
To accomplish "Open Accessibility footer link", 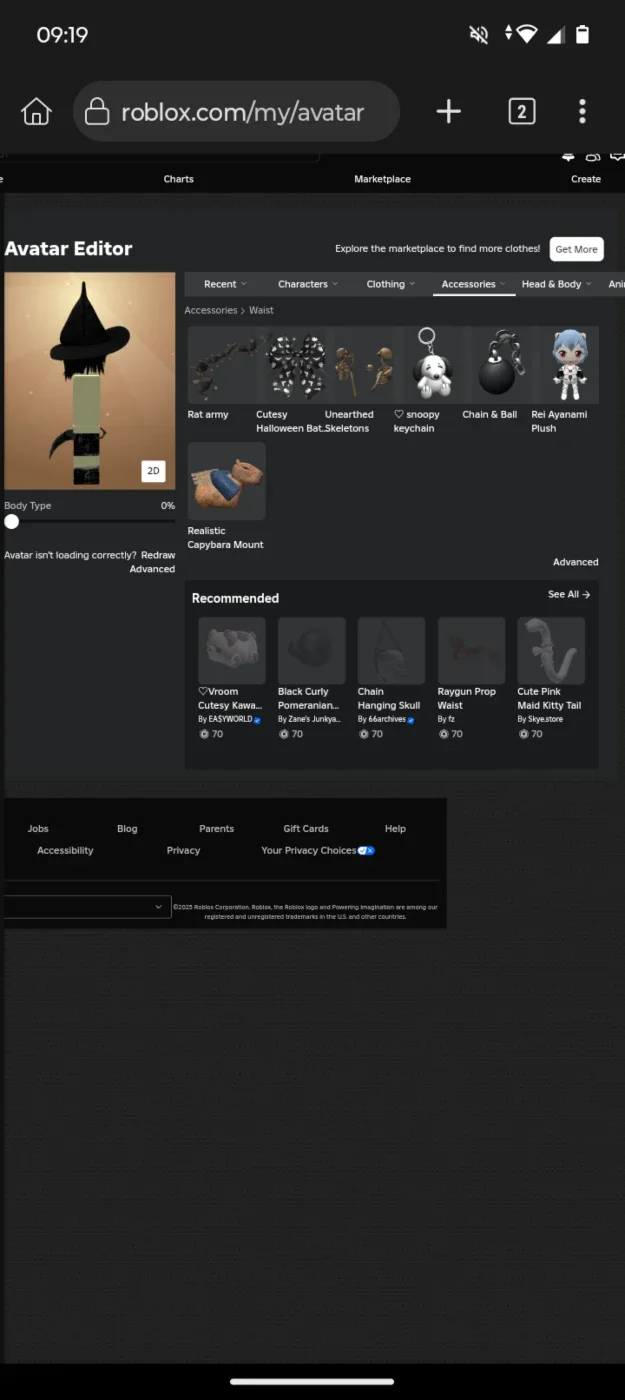I will click(65, 851).
